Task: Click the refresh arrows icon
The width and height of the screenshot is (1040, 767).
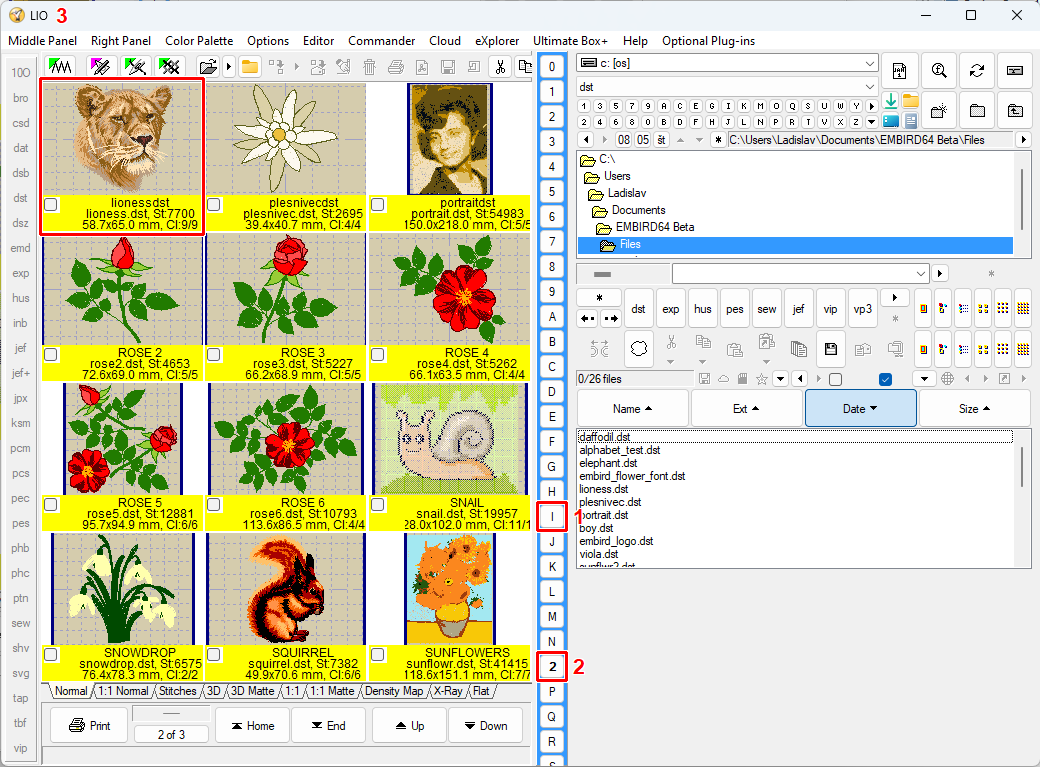Action: pos(976,71)
